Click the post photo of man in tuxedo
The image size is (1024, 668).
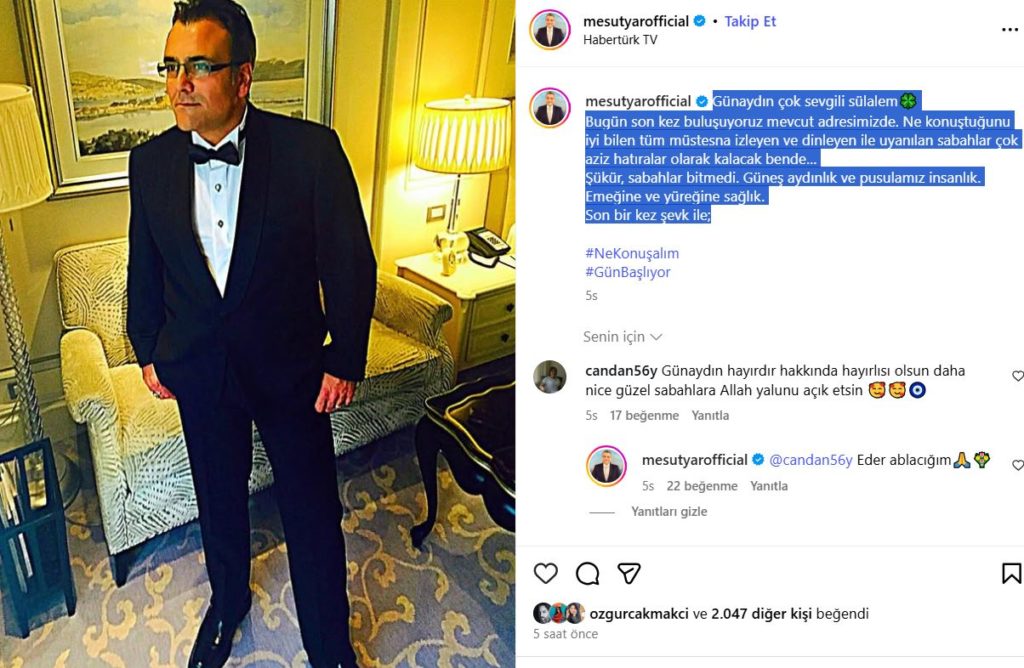click(257, 334)
